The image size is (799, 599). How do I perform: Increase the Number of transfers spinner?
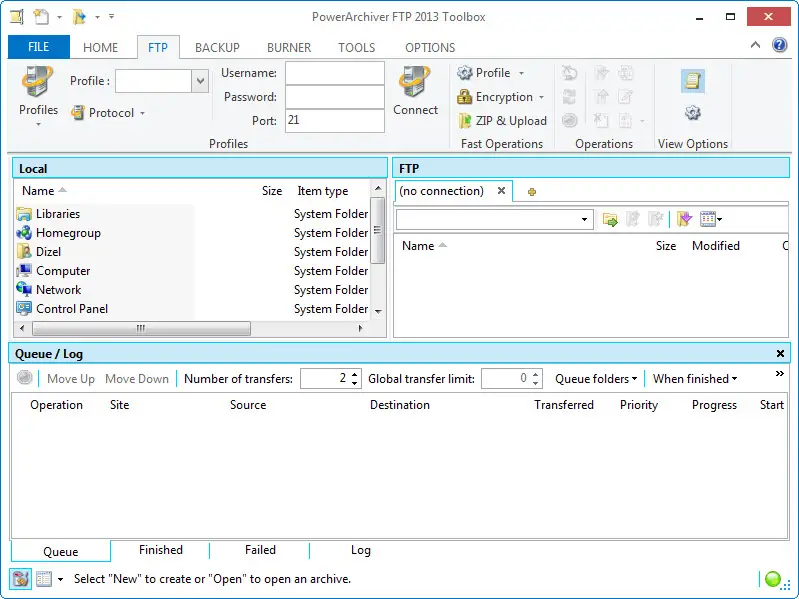tap(355, 374)
